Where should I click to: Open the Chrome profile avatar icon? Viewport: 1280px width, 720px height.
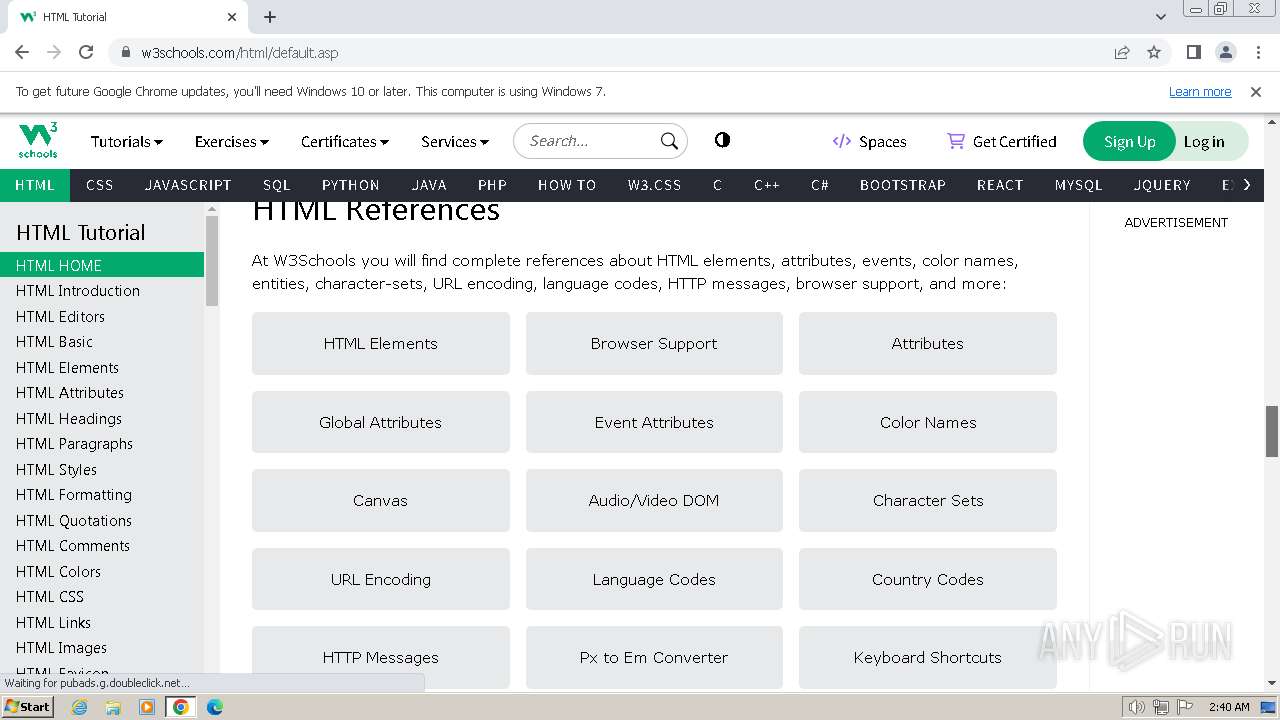pos(1225,52)
